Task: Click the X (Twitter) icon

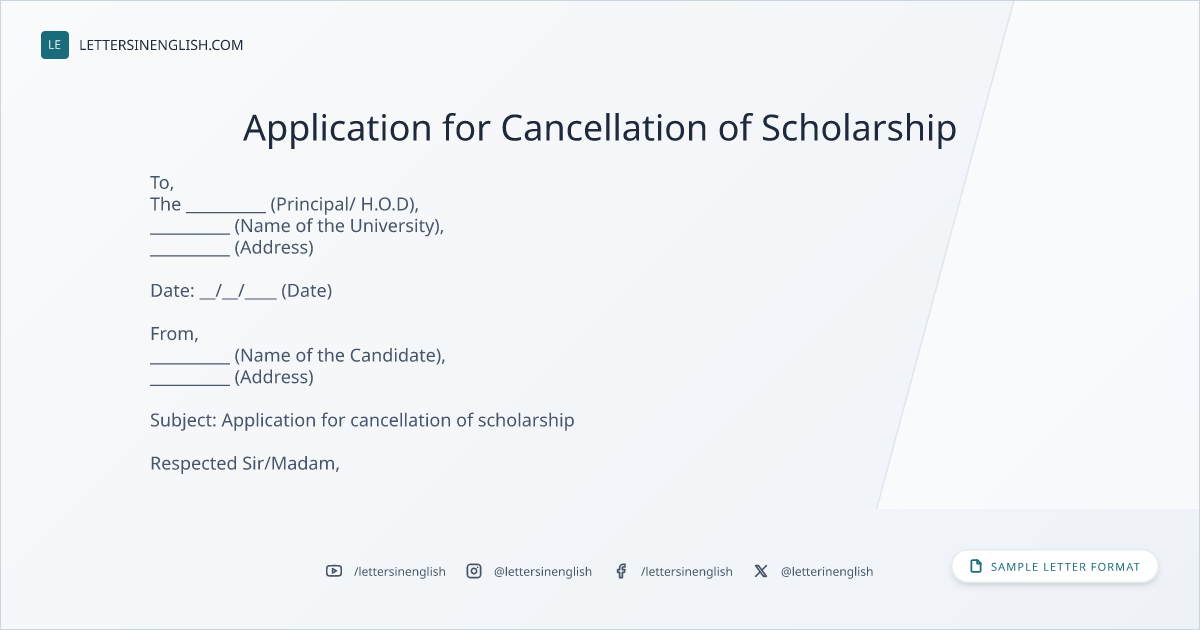Action: click(761, 571)
